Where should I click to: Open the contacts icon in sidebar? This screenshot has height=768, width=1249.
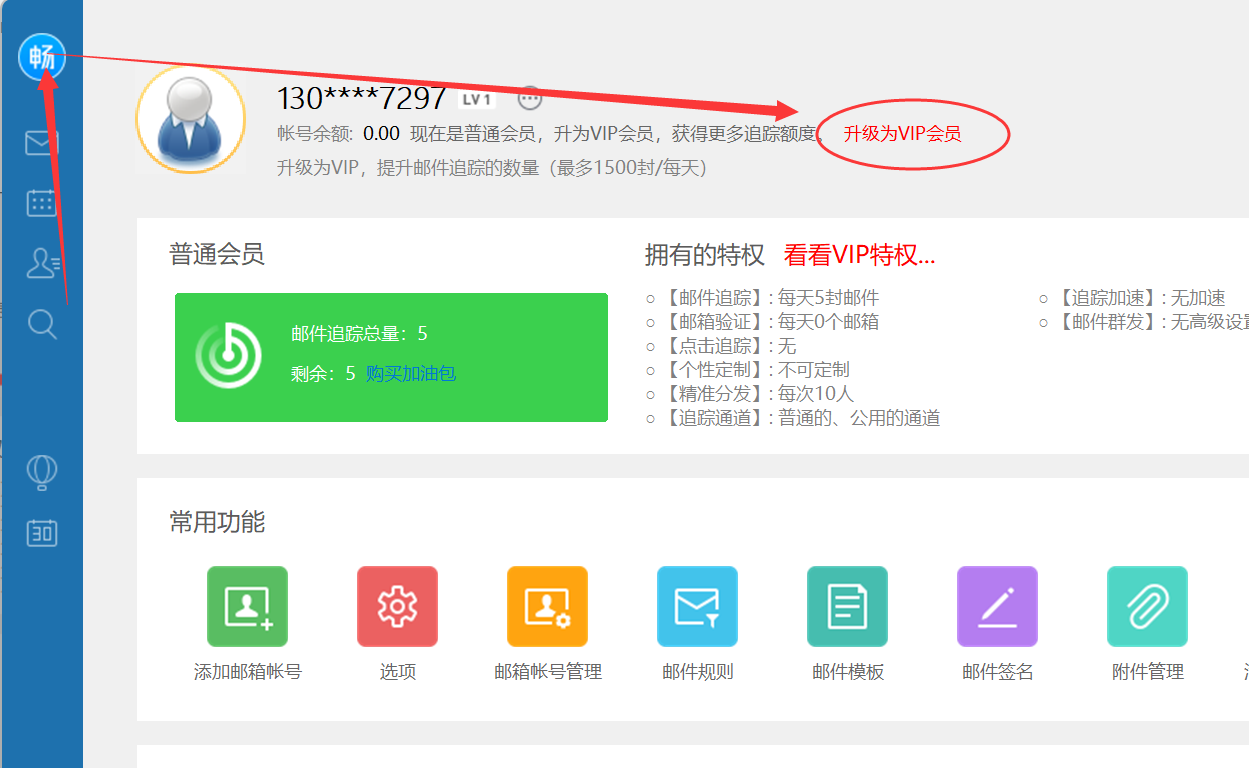[43, 263]
